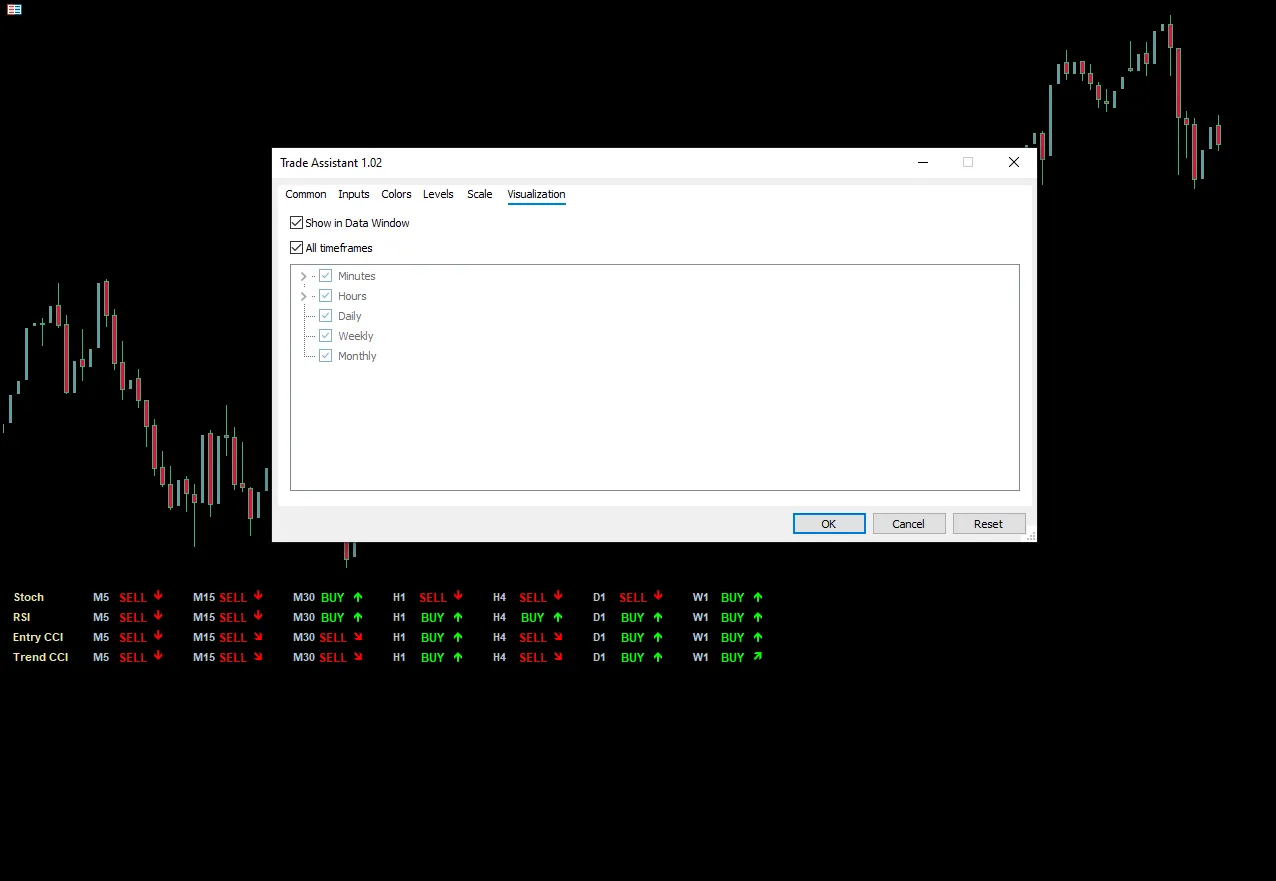This screenshot has width=1276, height=881.
Task: Toggle the Daily timeframe checkbox
Action: [325, 316]
